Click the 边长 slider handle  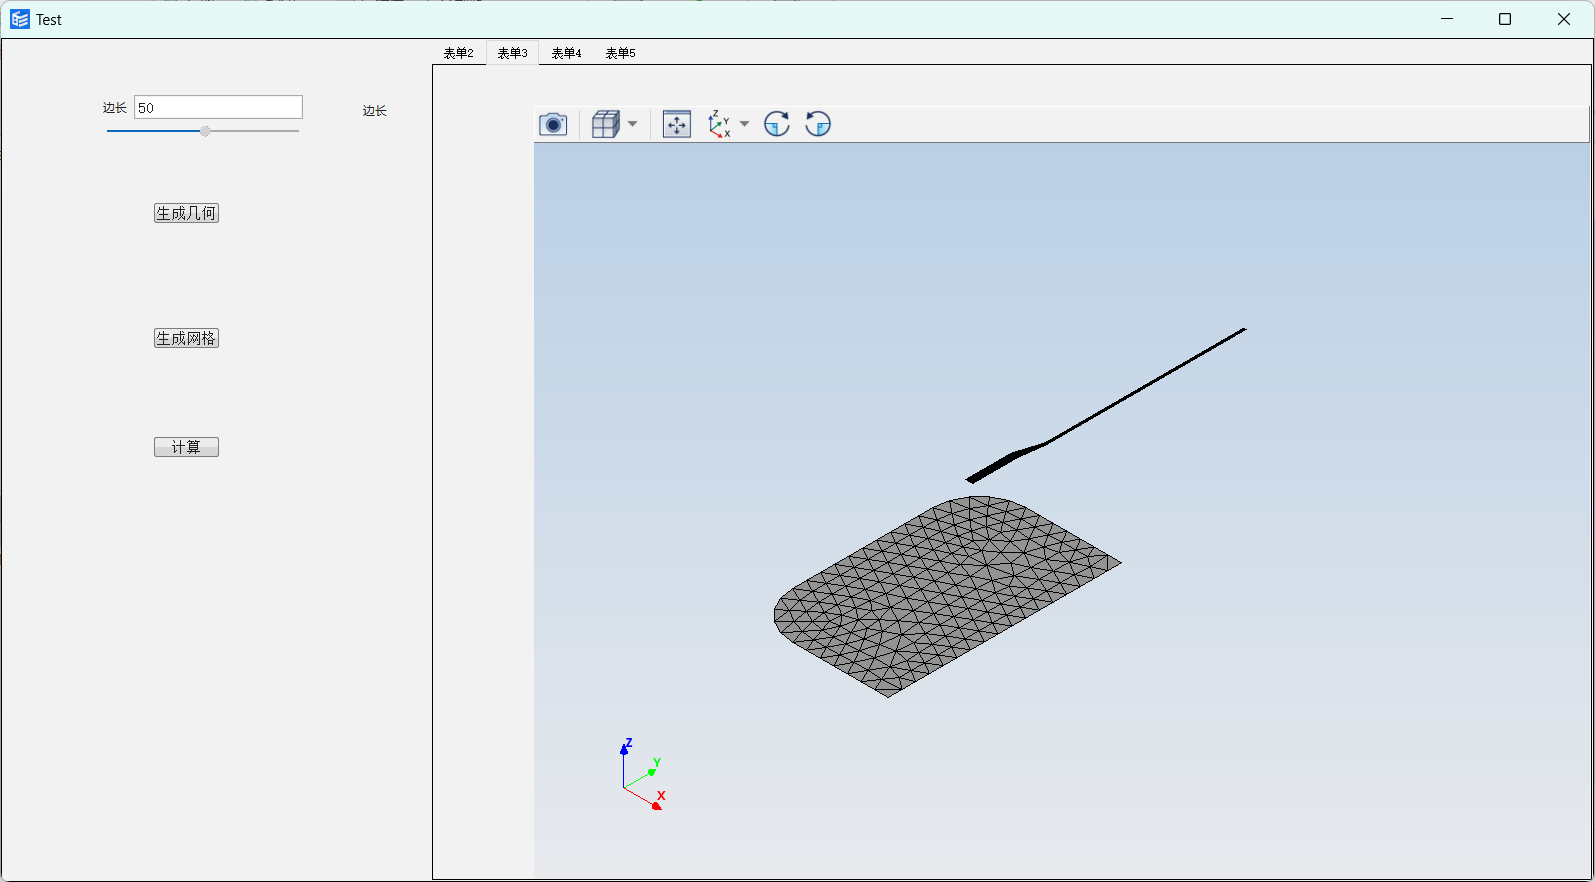[x=205, y=131]
